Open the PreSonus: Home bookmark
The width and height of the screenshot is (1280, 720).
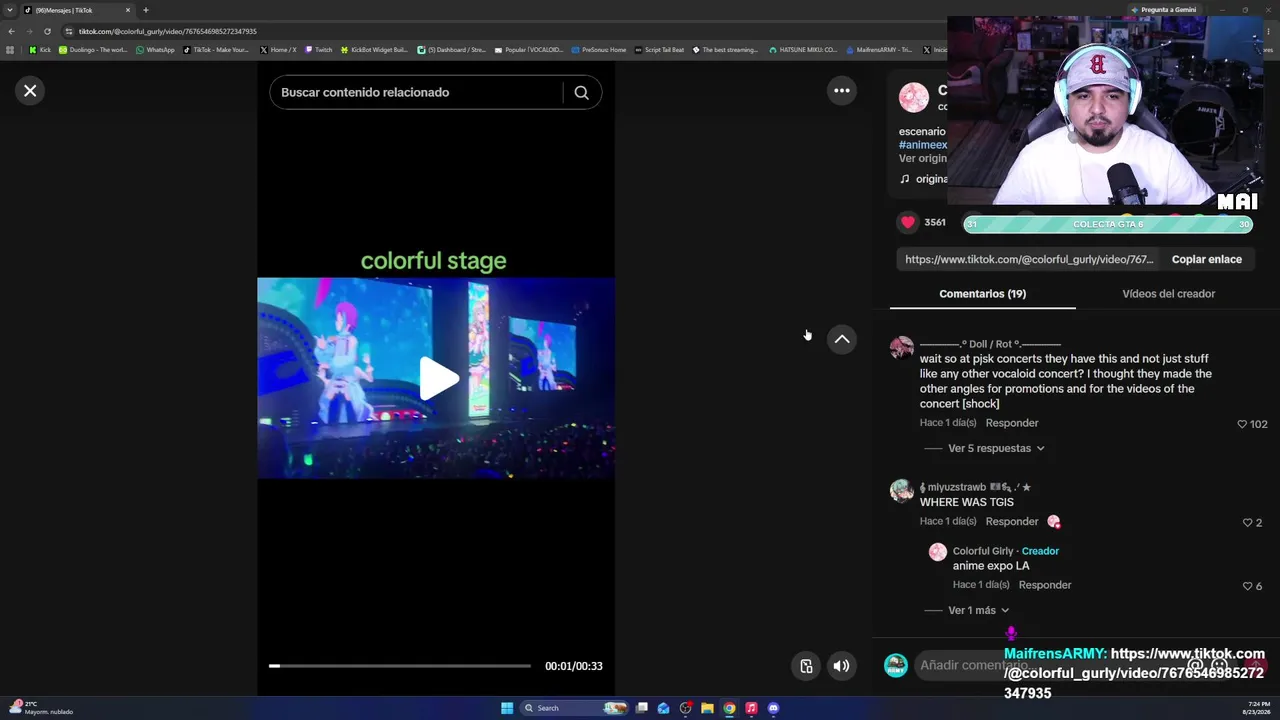599,50
